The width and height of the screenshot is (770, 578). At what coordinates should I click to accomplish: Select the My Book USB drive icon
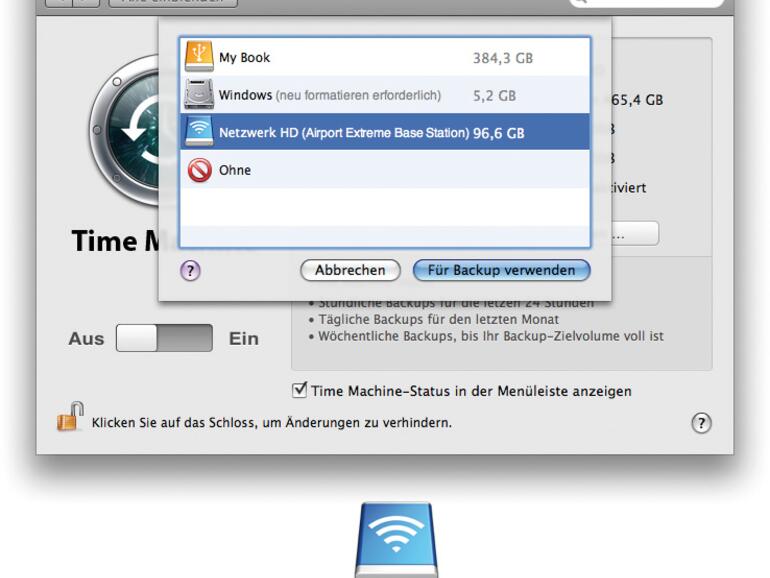pyautogui.click(x=199, y=57)
